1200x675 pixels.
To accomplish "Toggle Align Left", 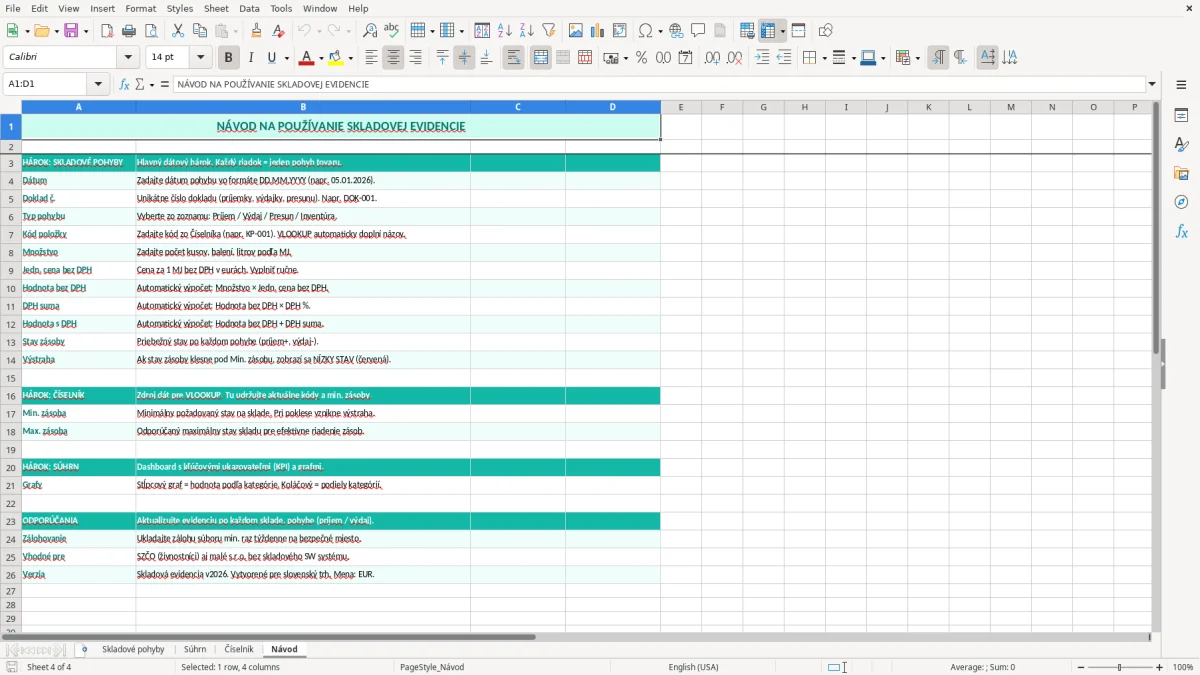I will click(x=371, y=58).
